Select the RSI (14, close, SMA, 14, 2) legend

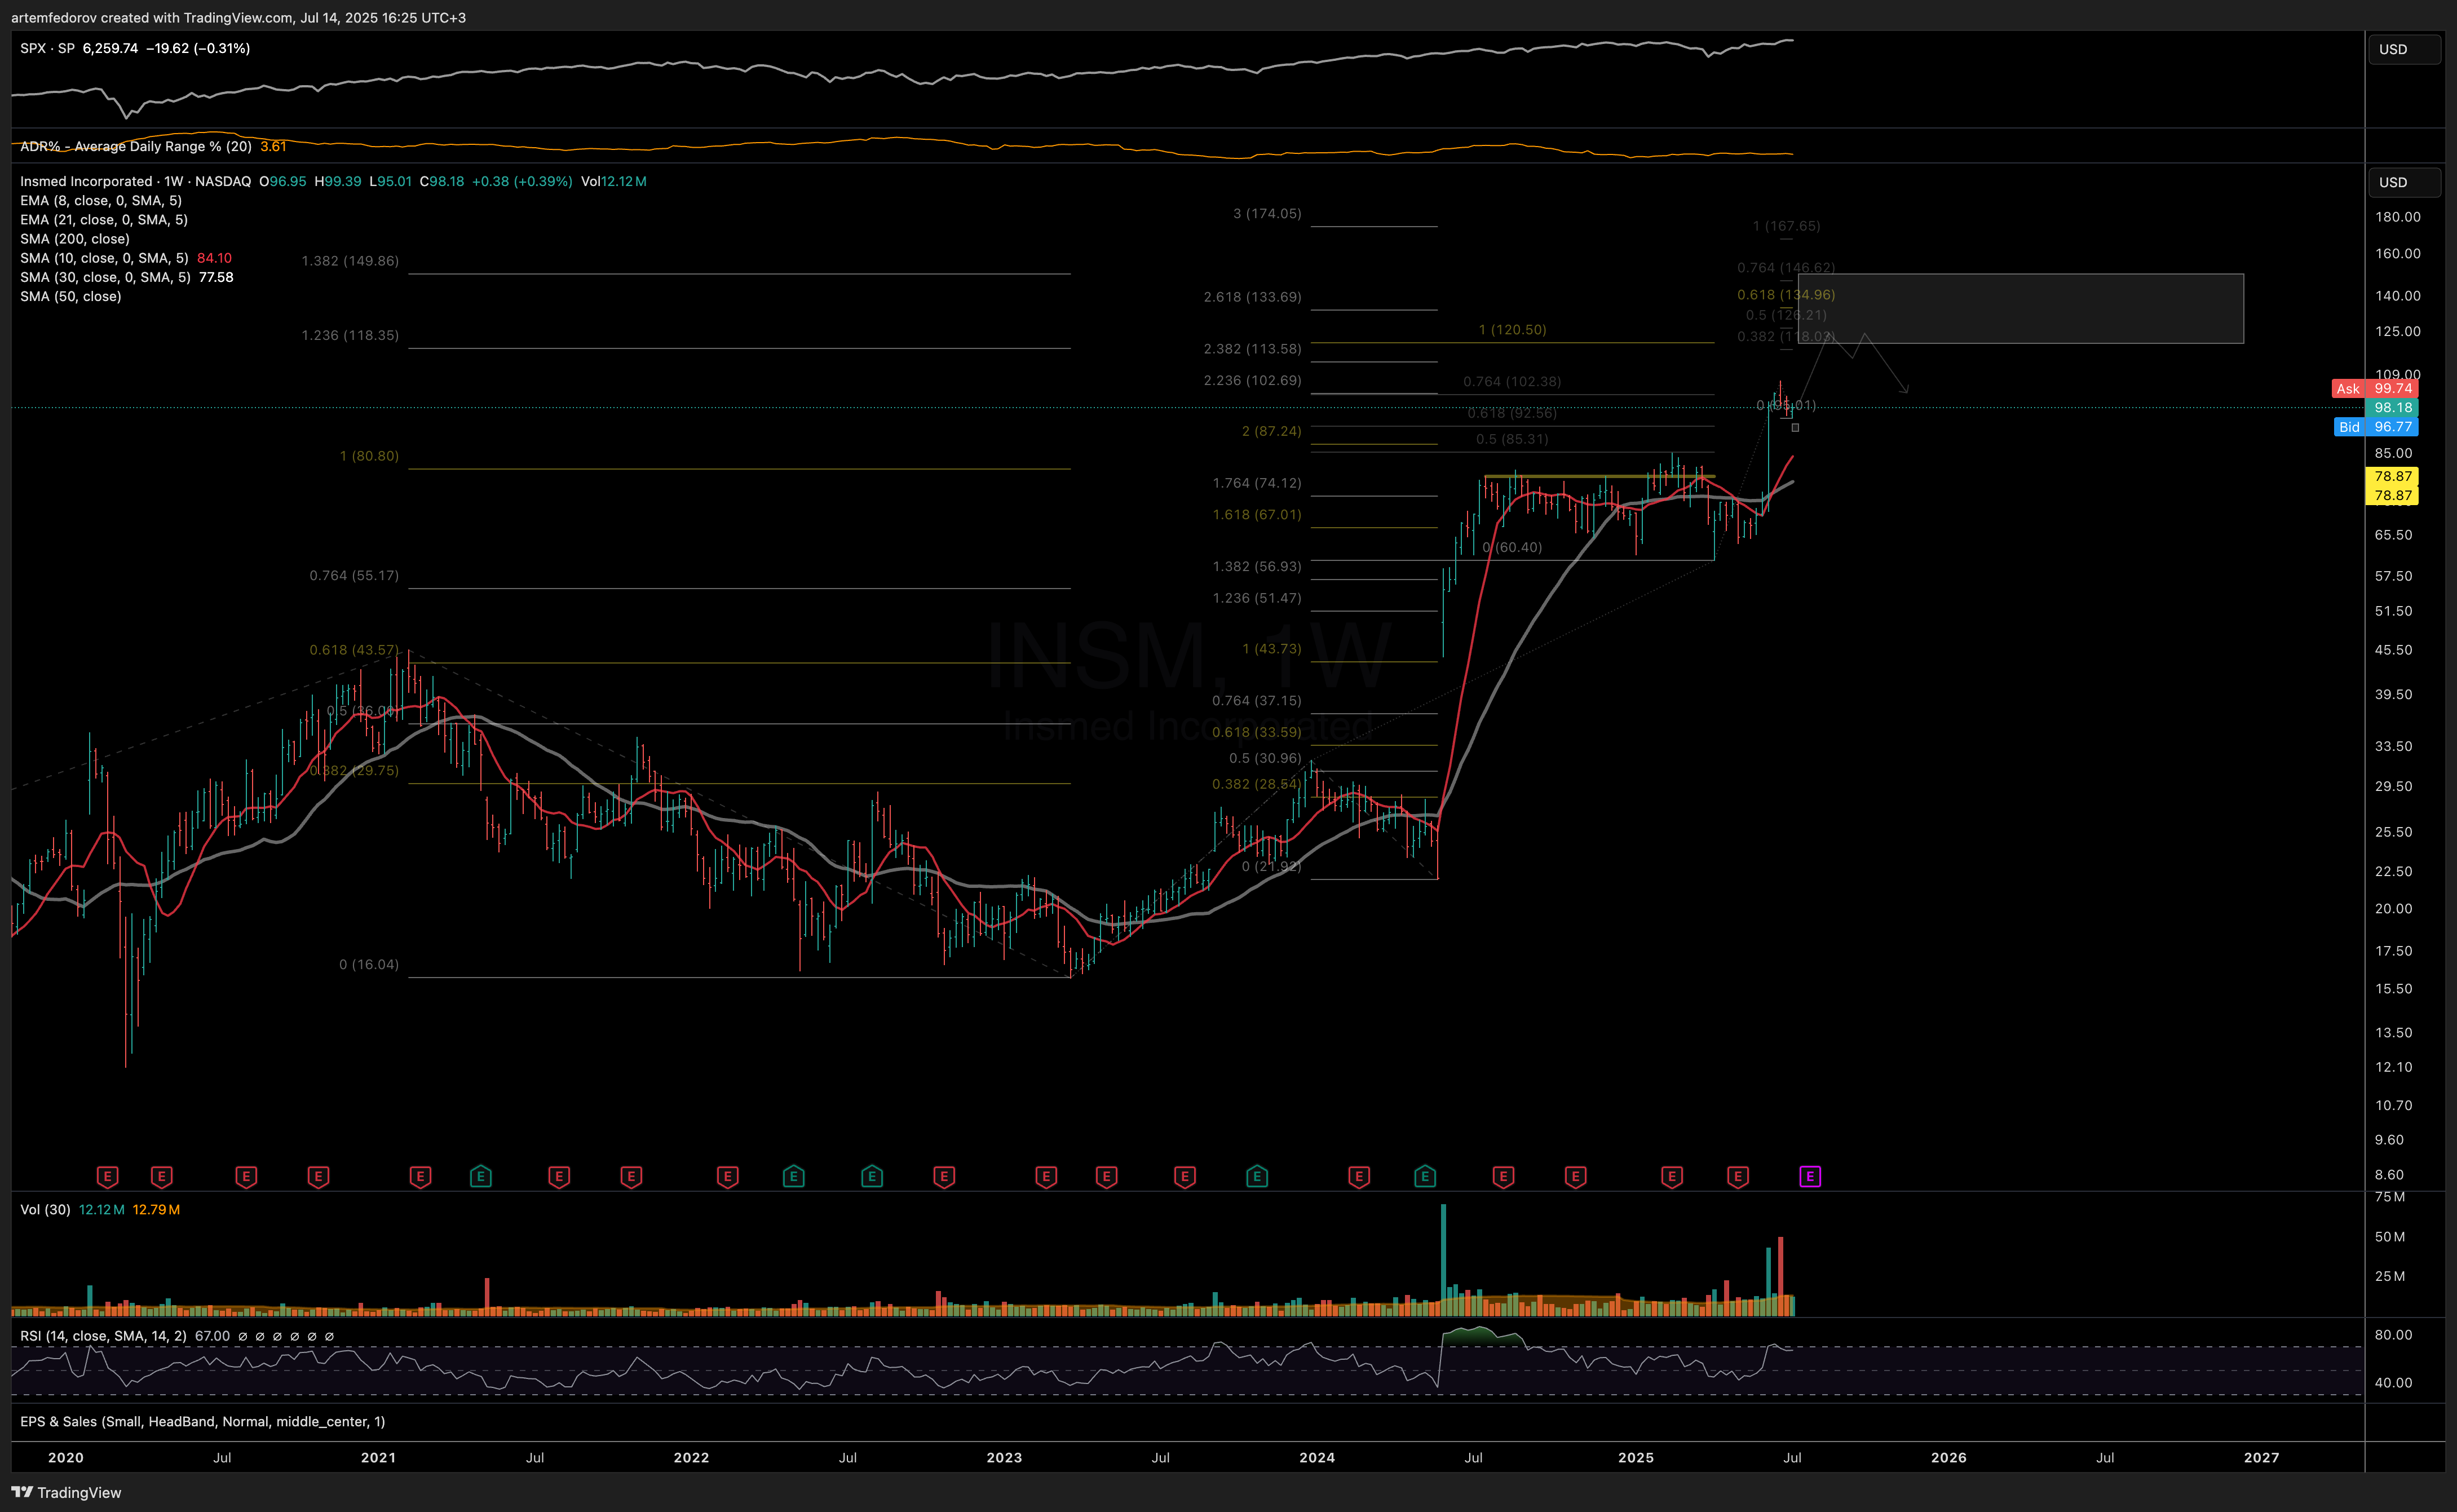pos(103,1336)
